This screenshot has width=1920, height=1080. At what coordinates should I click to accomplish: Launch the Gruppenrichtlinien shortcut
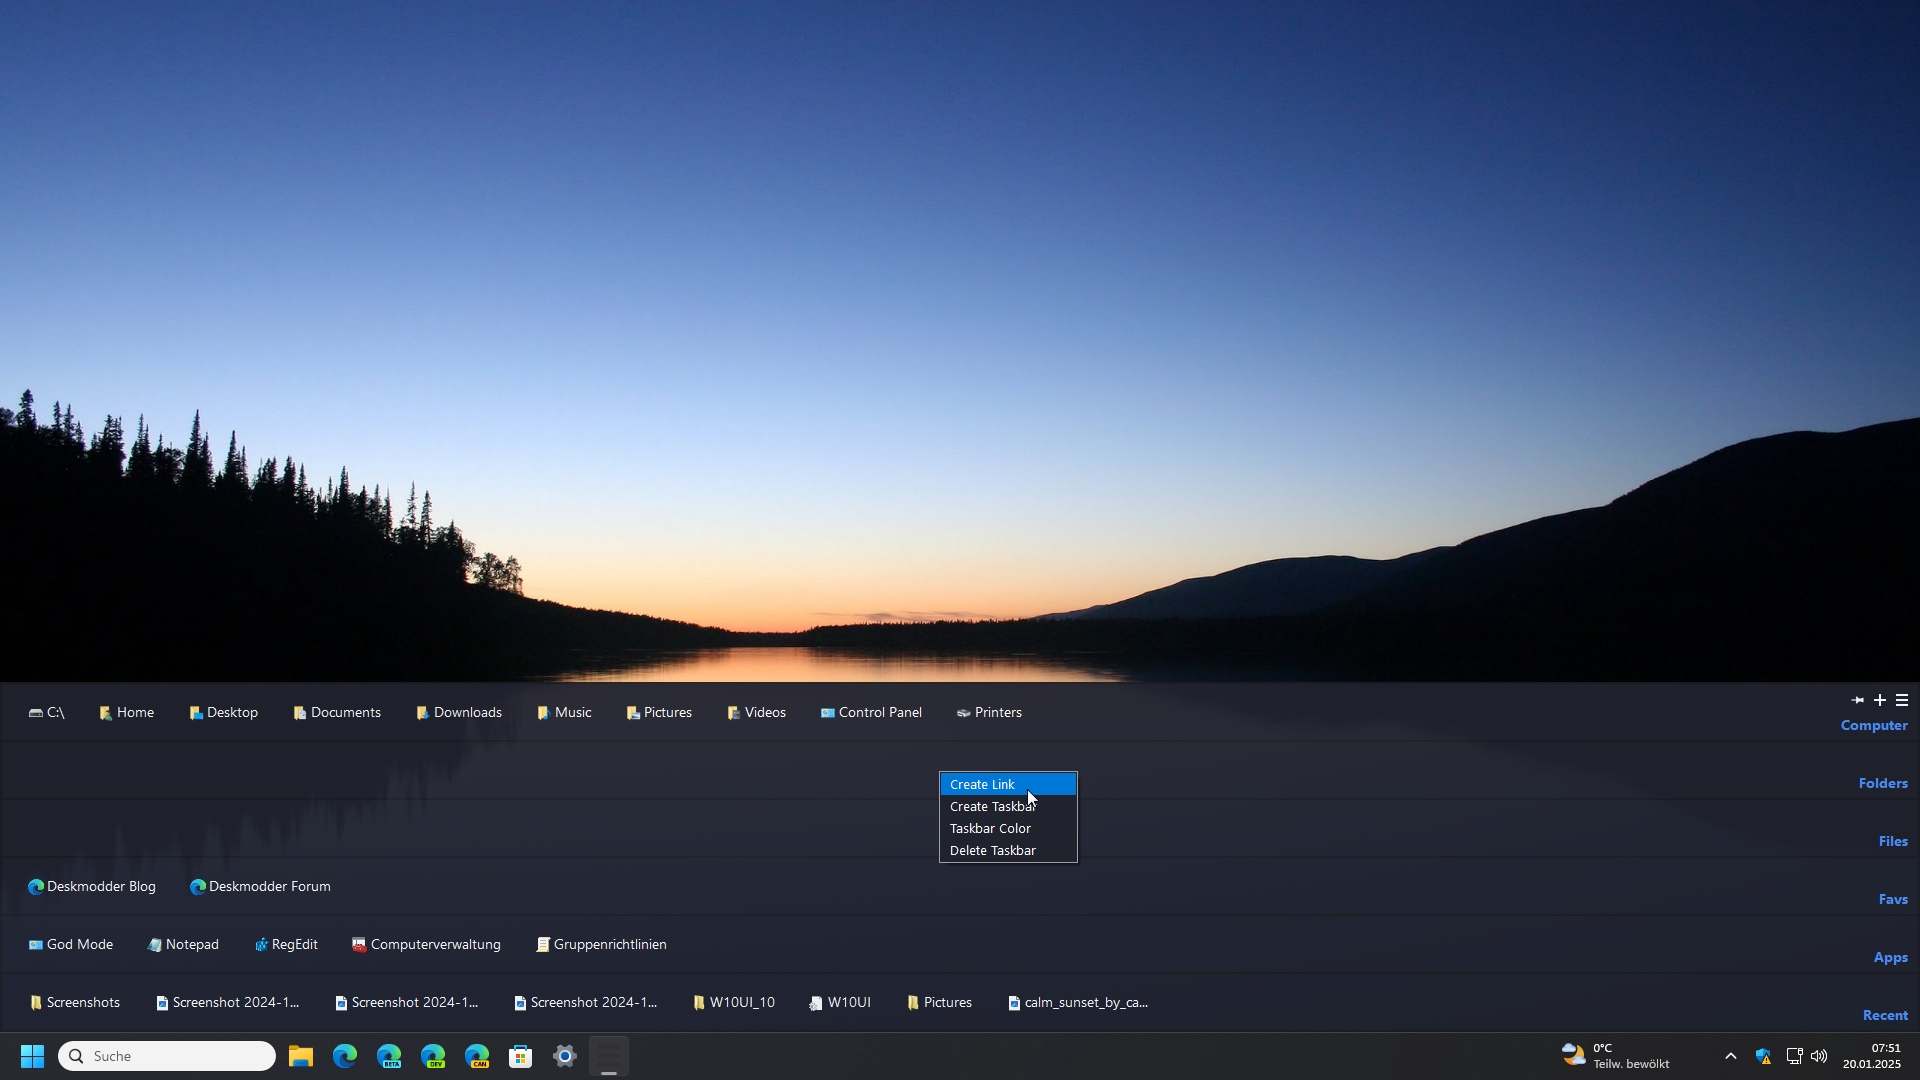click(x=601, y=945)
